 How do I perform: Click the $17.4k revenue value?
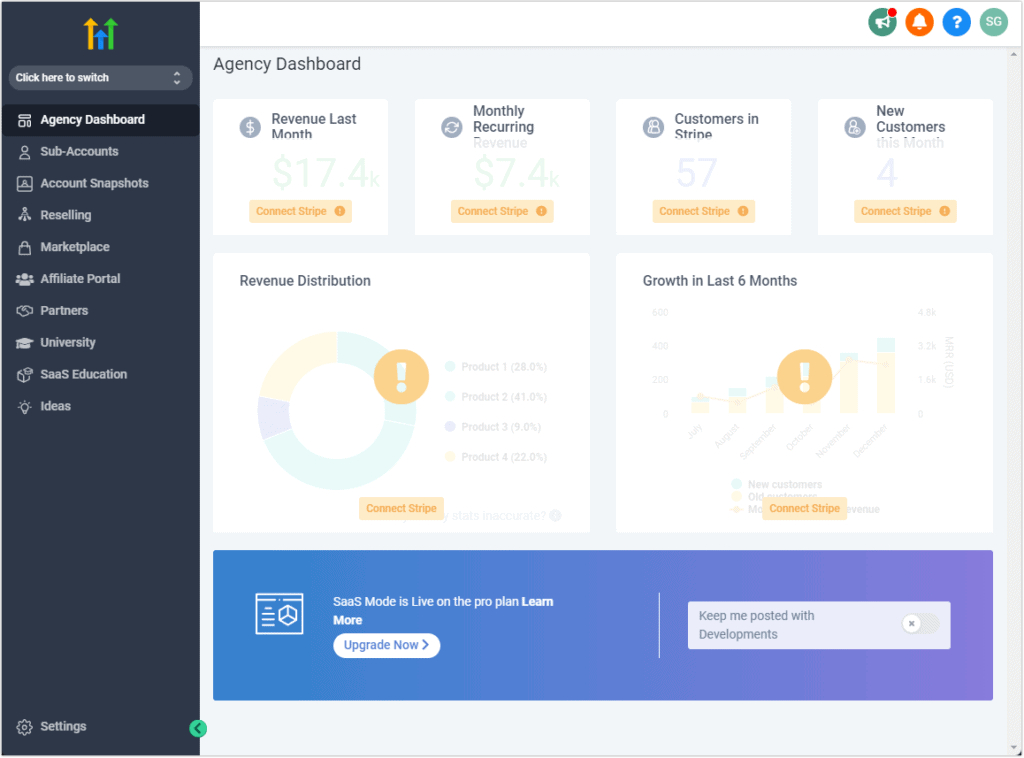[325, 173]
